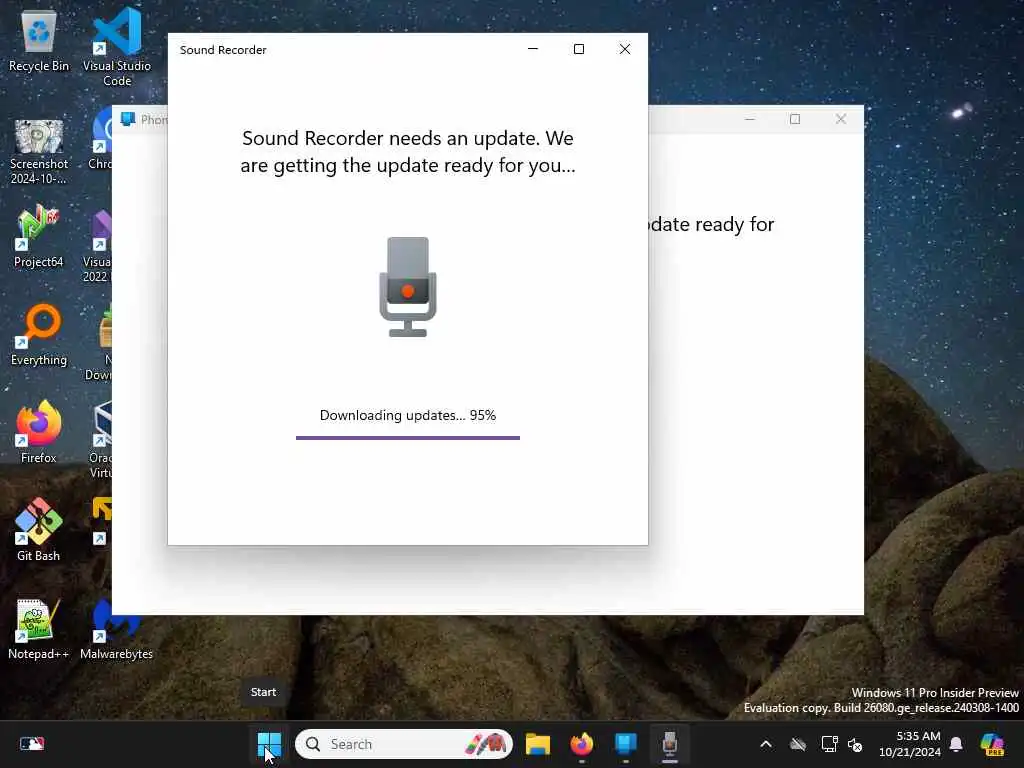
Task: Click the Sound Recorder title text
Action: (223, 50)
